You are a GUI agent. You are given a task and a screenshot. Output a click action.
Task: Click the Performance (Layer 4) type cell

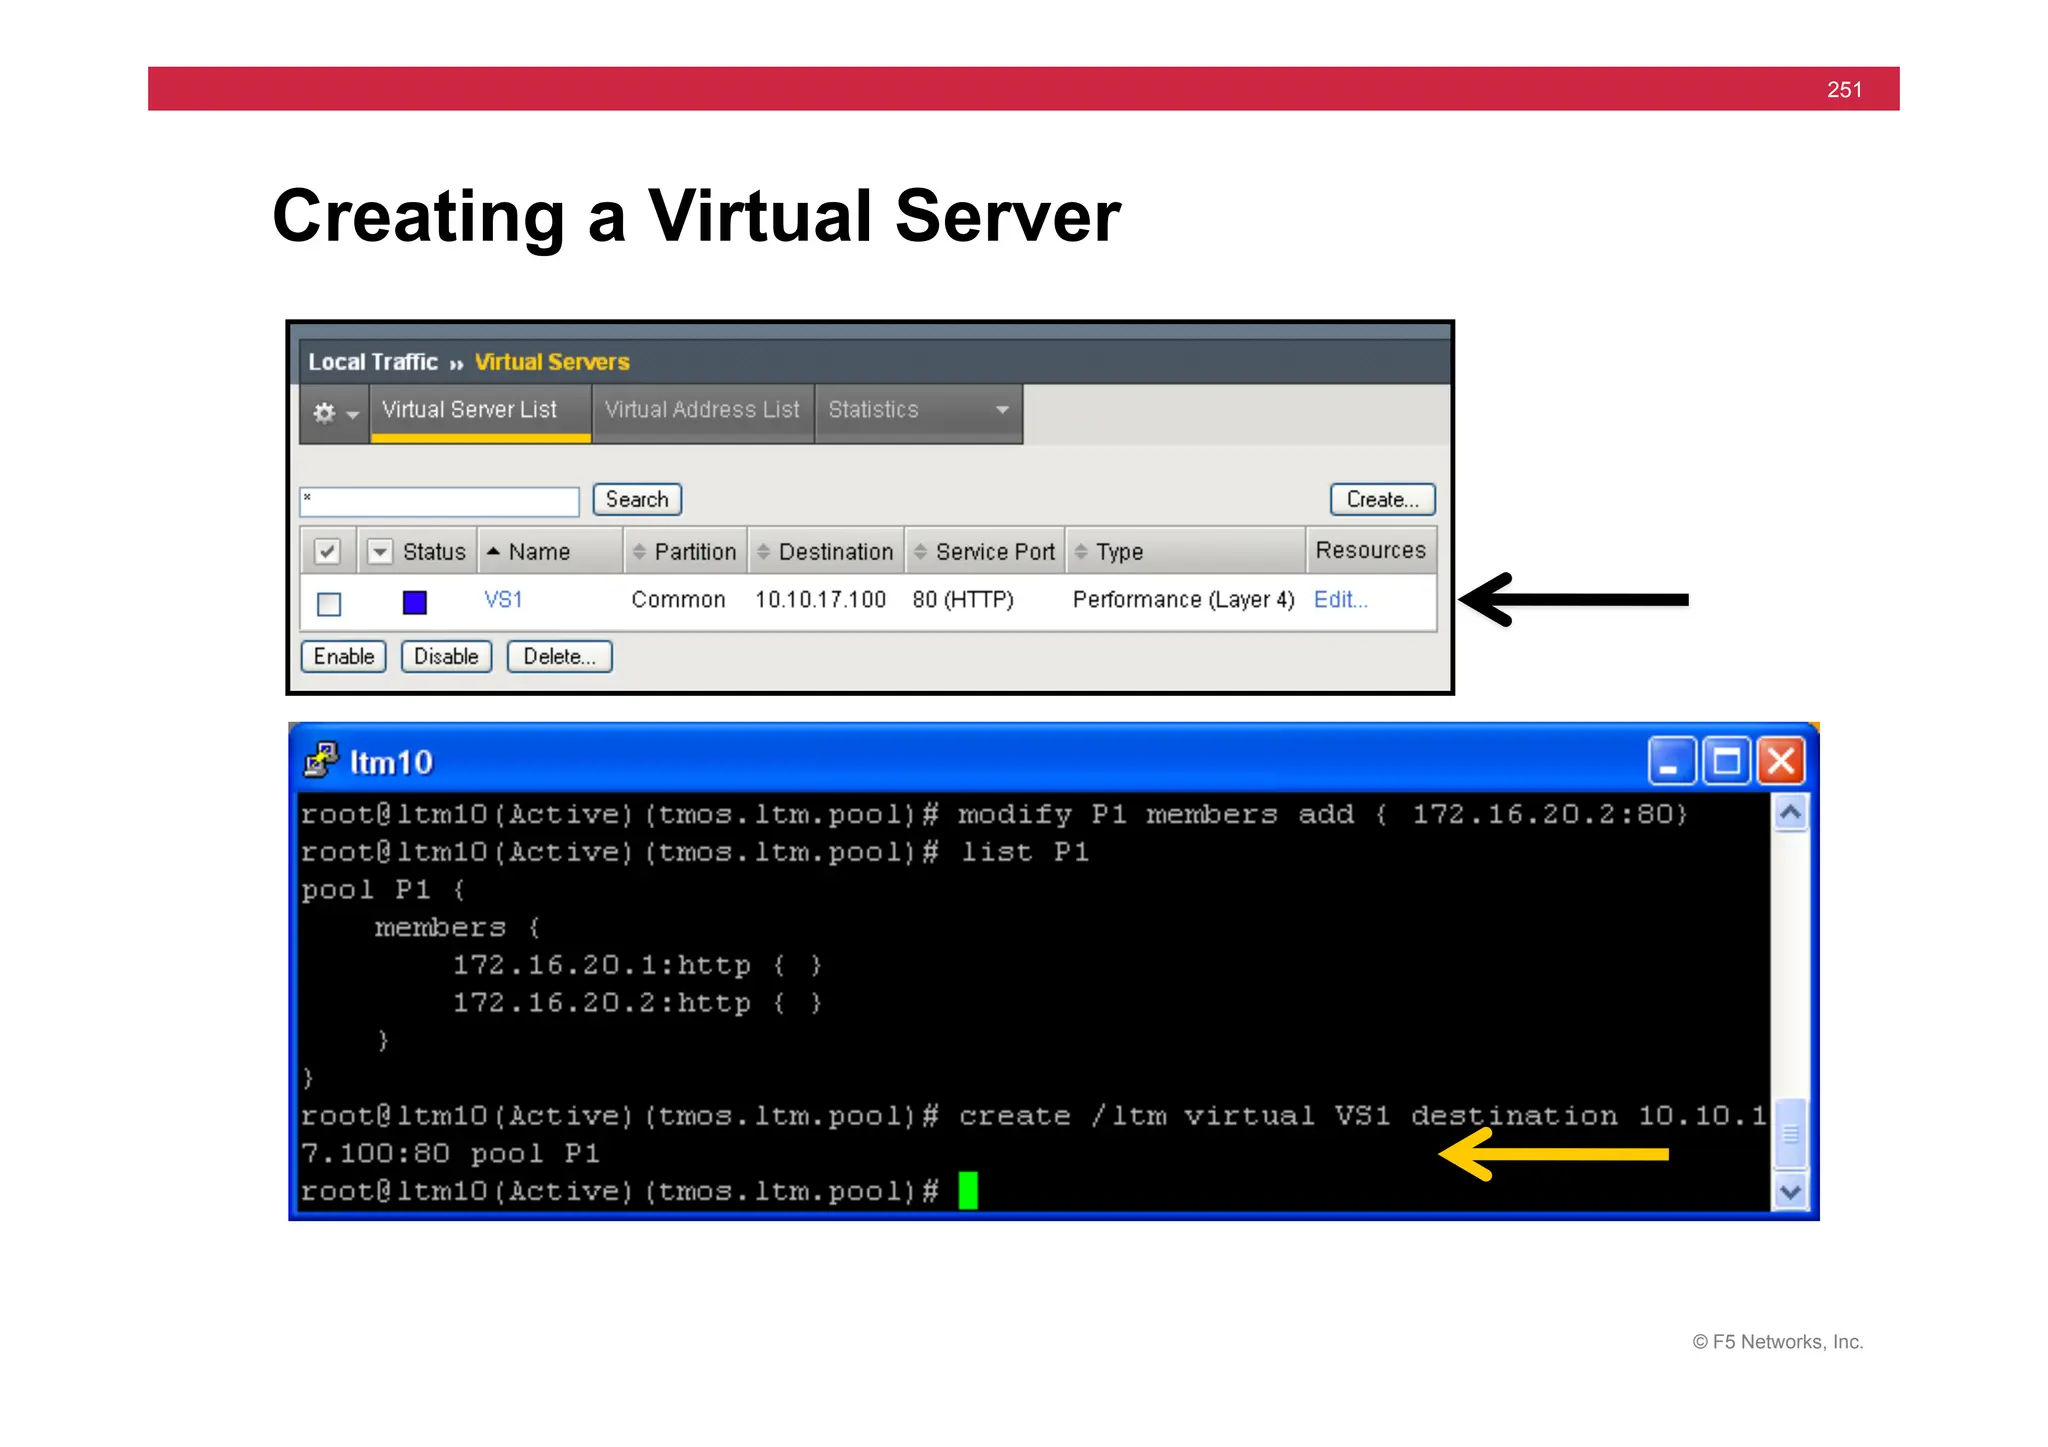(x=1183, y=600)
